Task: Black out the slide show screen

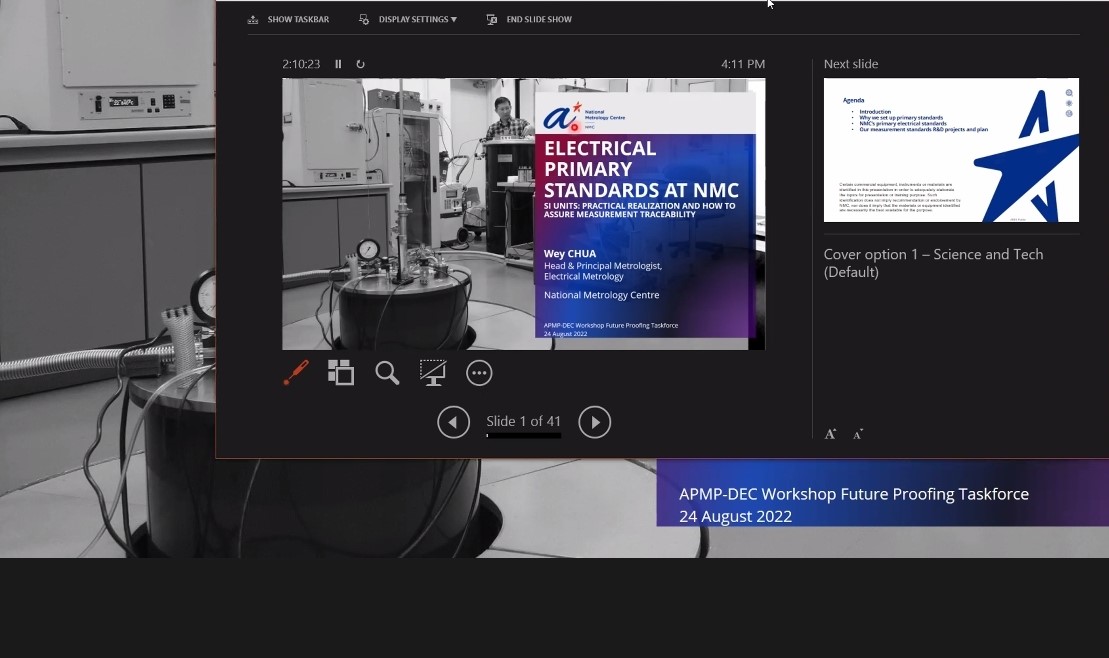Action: (x=432, y=373)
